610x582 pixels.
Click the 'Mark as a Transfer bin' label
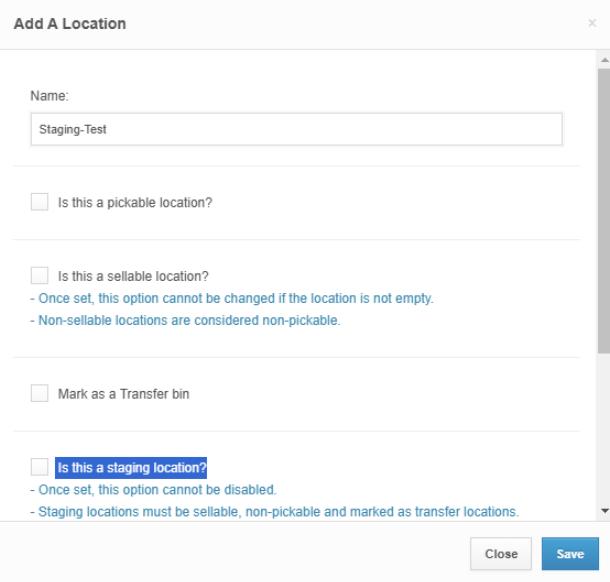coord(124,394)
